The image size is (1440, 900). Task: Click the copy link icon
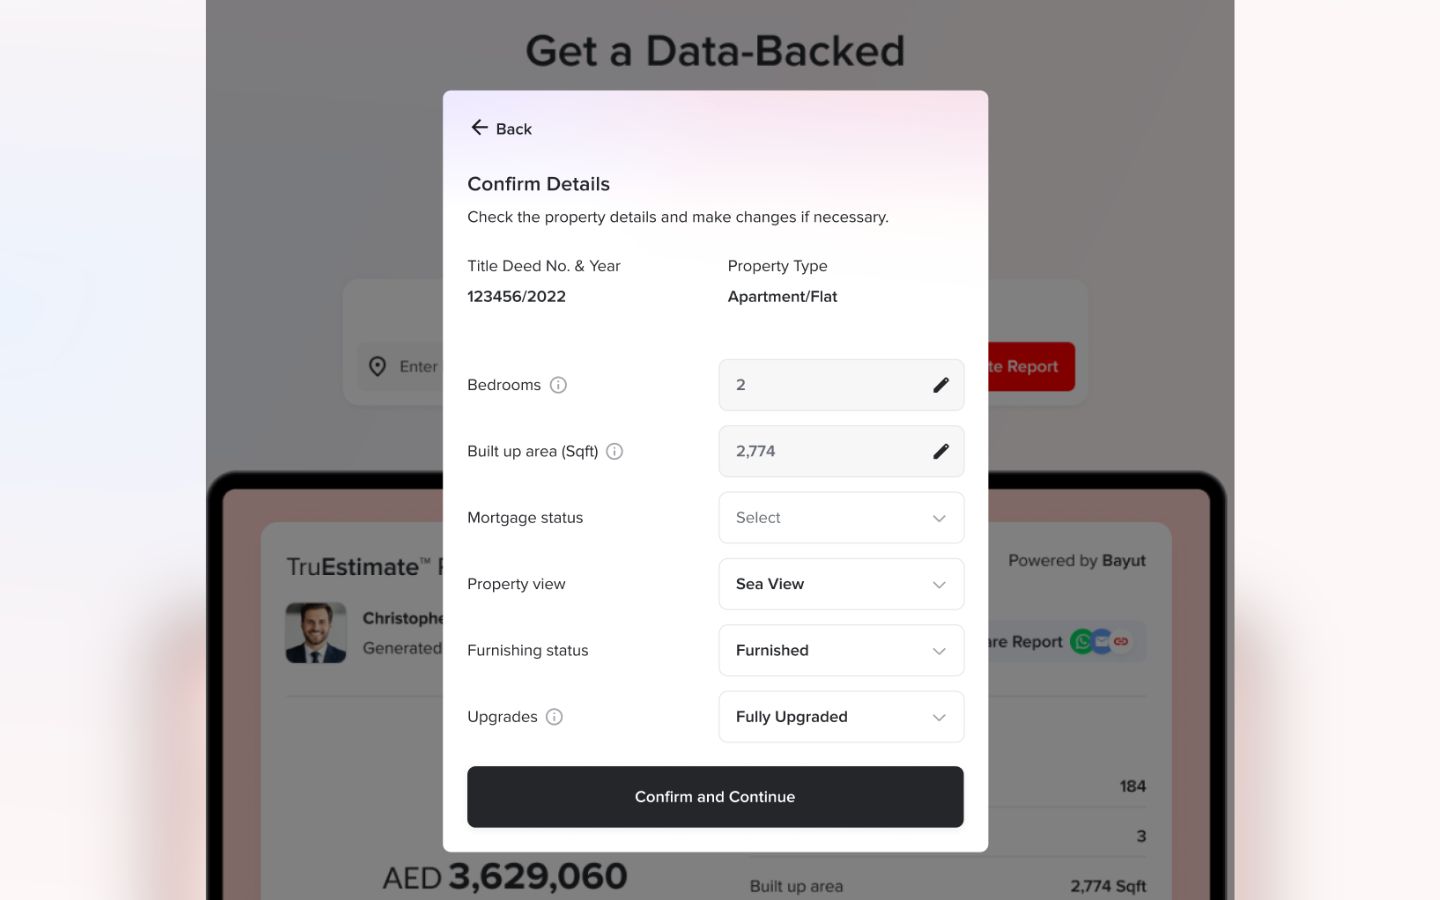[x=1121, y=641]
